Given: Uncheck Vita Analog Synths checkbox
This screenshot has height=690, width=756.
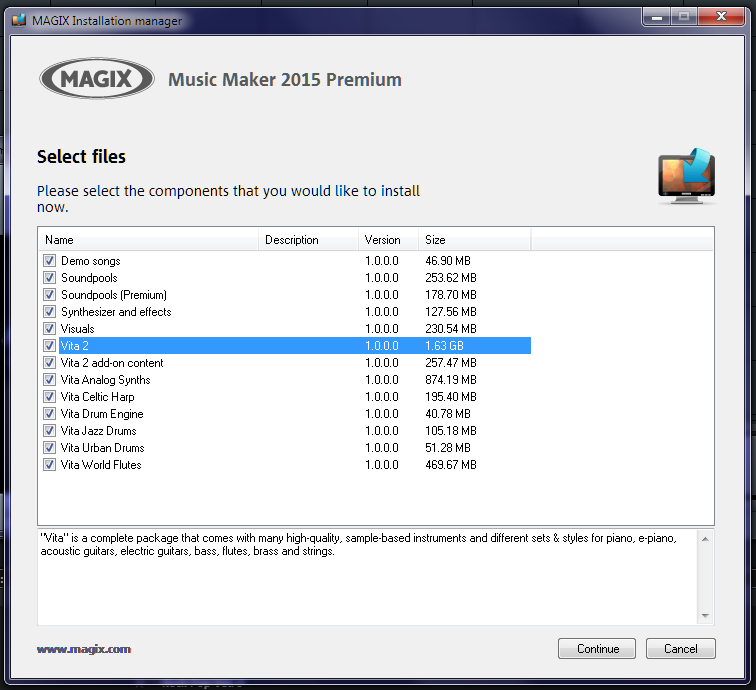Looking at the screenshot, I should [49, 379].
